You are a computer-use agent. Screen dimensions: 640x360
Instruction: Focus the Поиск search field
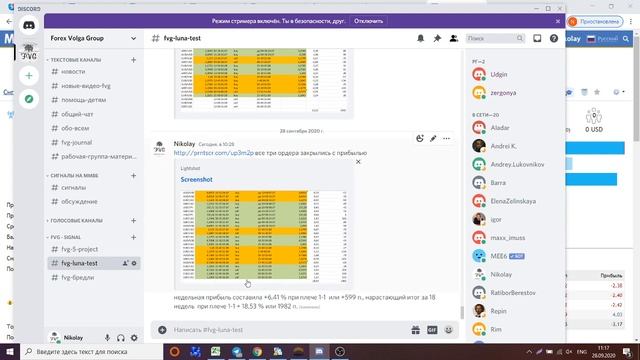coord(495,38)
